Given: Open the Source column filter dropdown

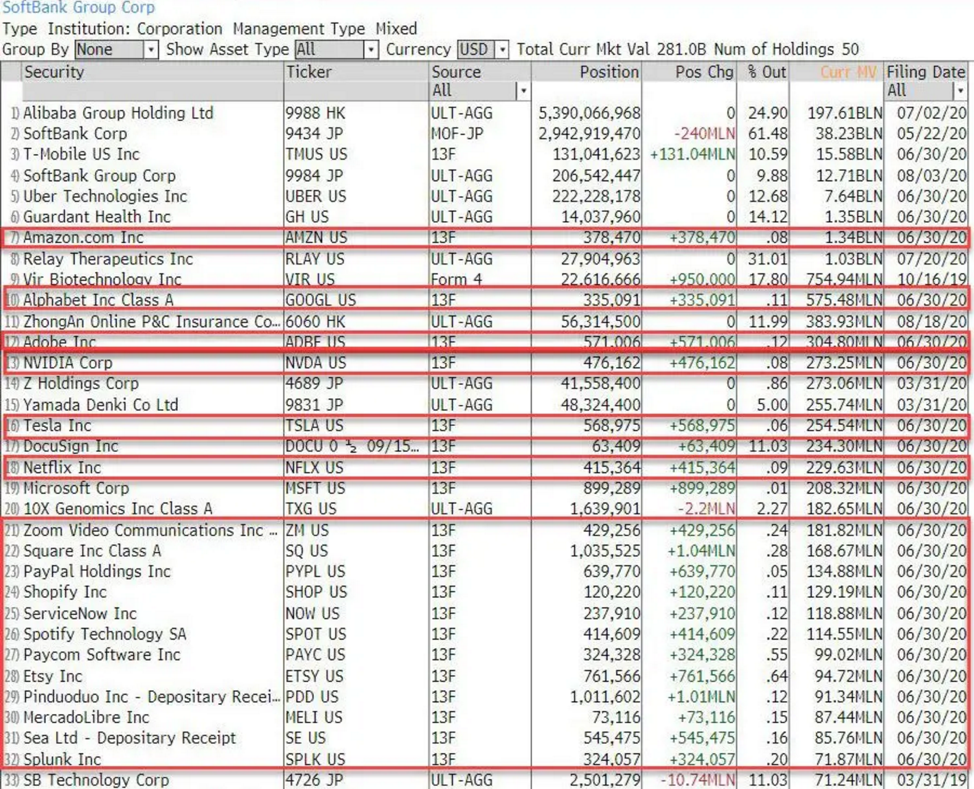Looking at the screenshot, I should (x=521, y=91).
